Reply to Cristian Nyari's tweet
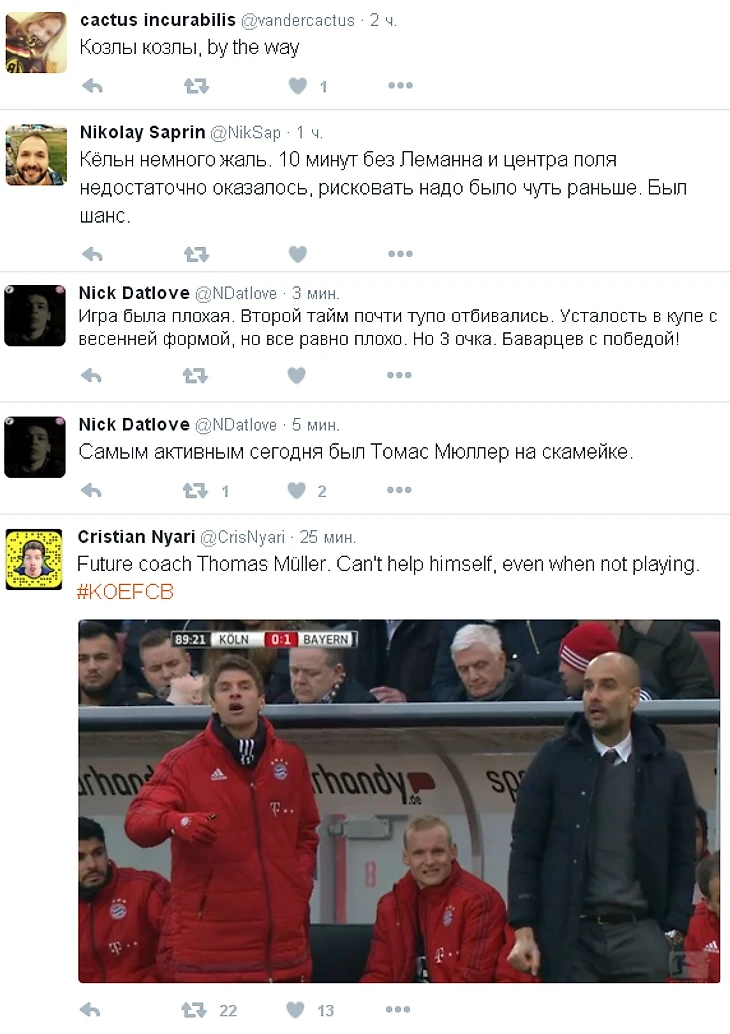730x1034 pixels. (x=90, y=1010)
